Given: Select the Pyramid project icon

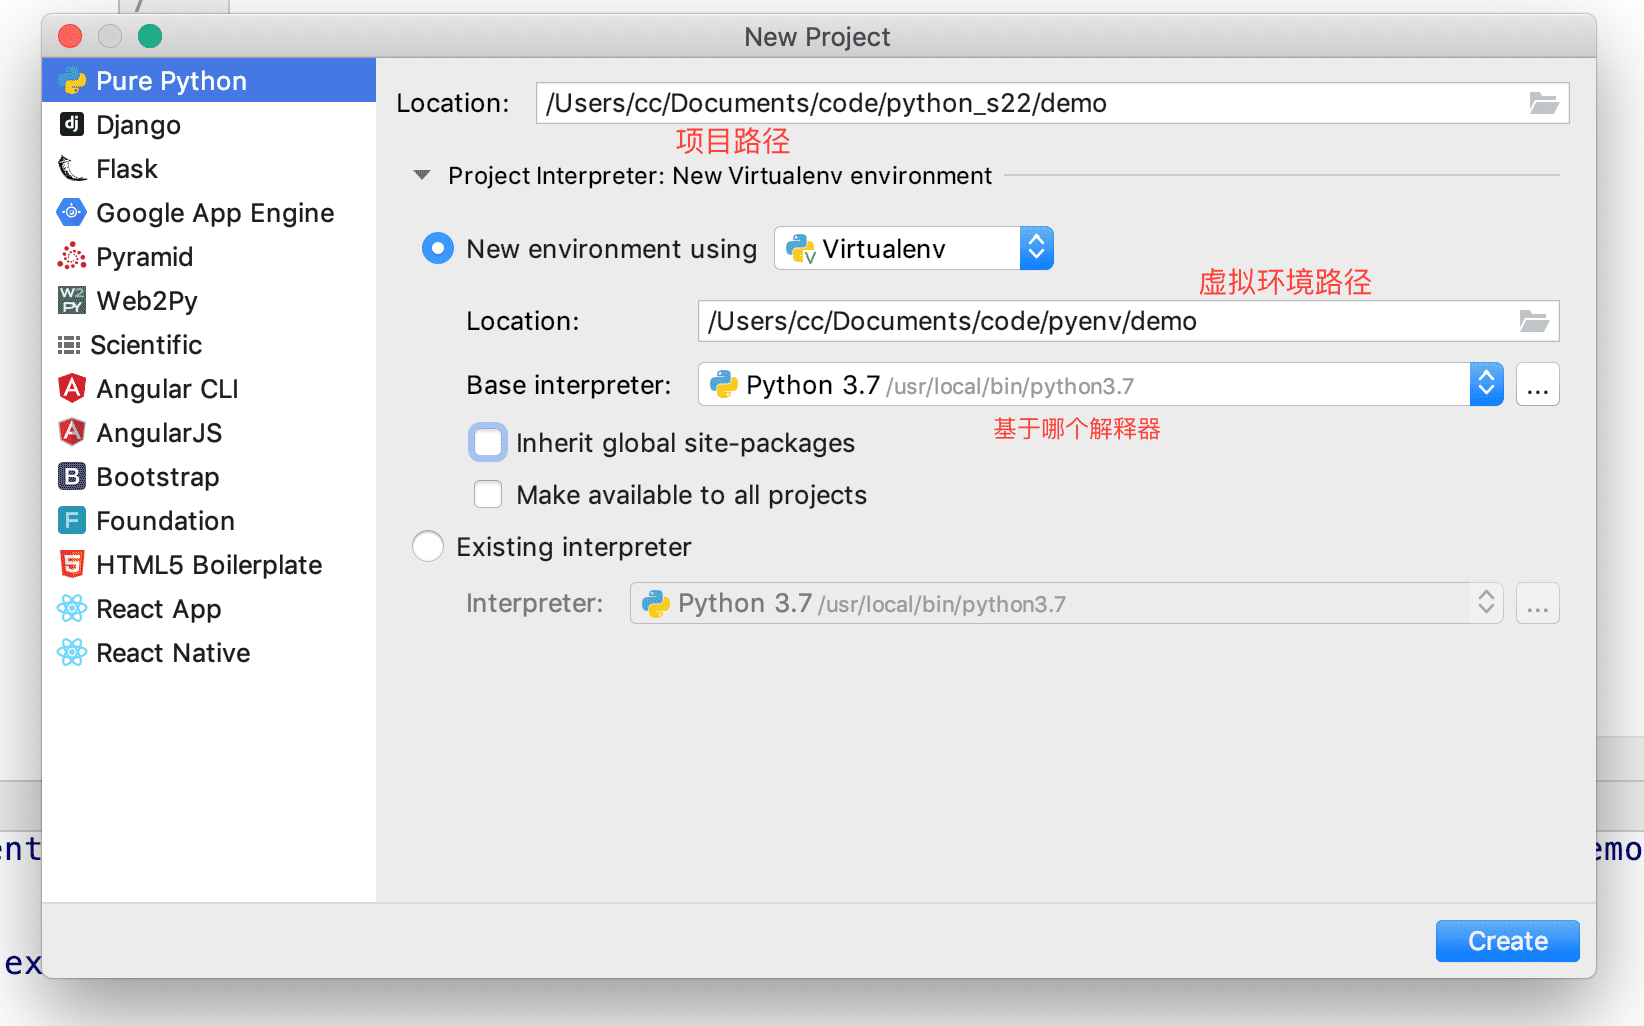Looking at the screenshot, I should tap(71, 256).
